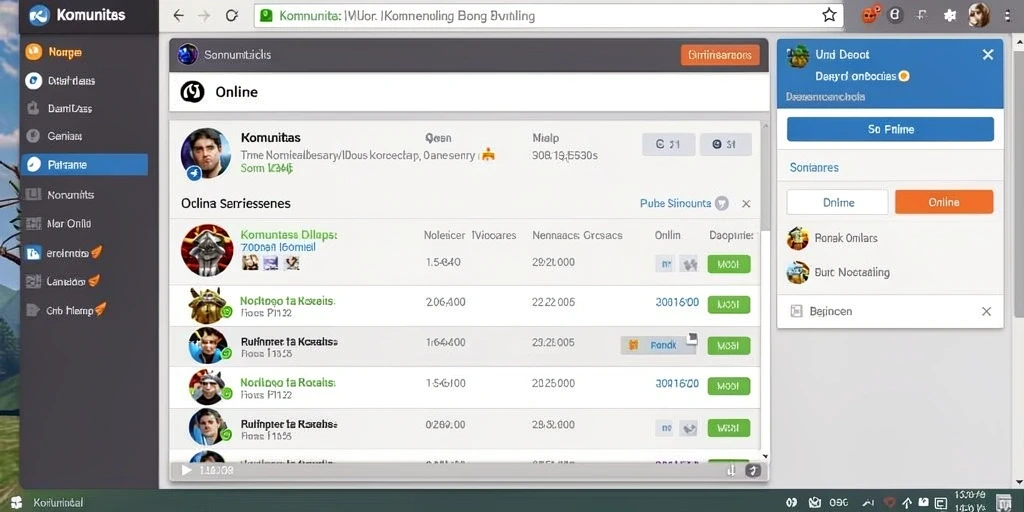Click green button in 0.289.00 row
1024x512 pixels.
[x=729, y=428]
